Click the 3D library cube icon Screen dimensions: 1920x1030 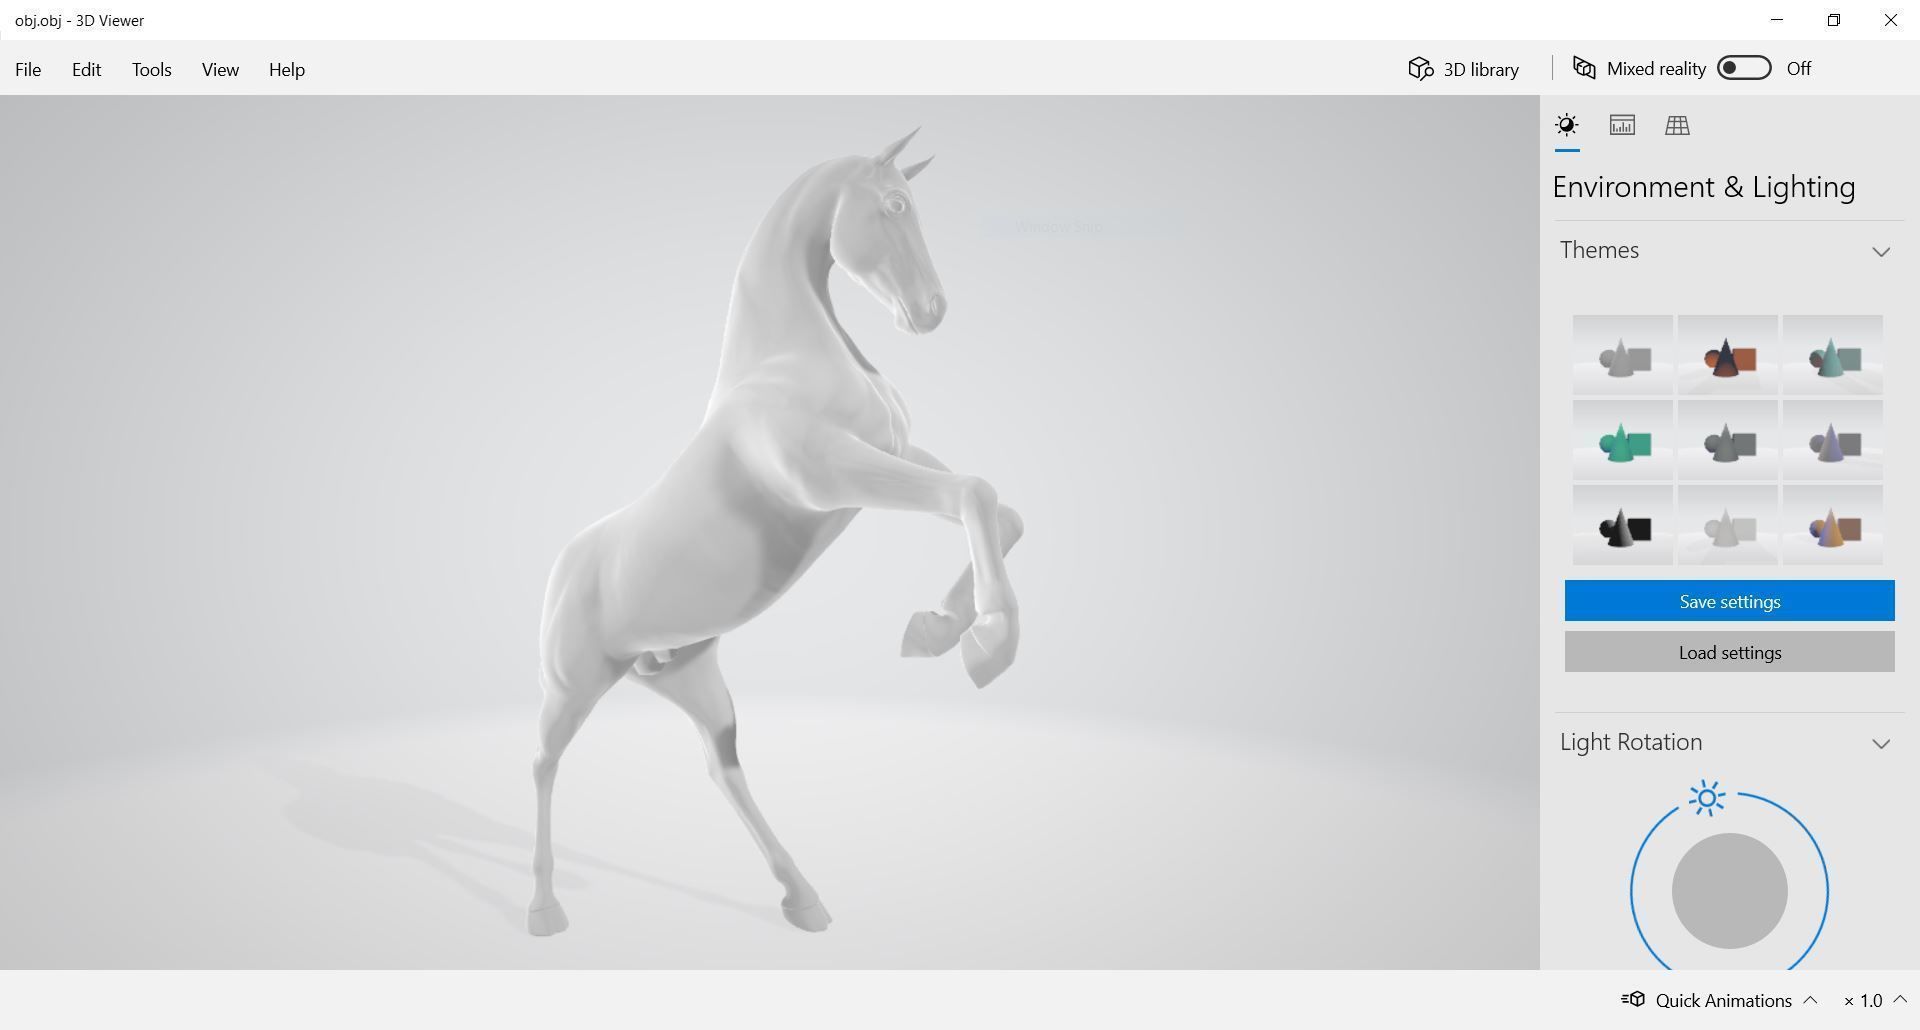click(x=1420, y=68)
